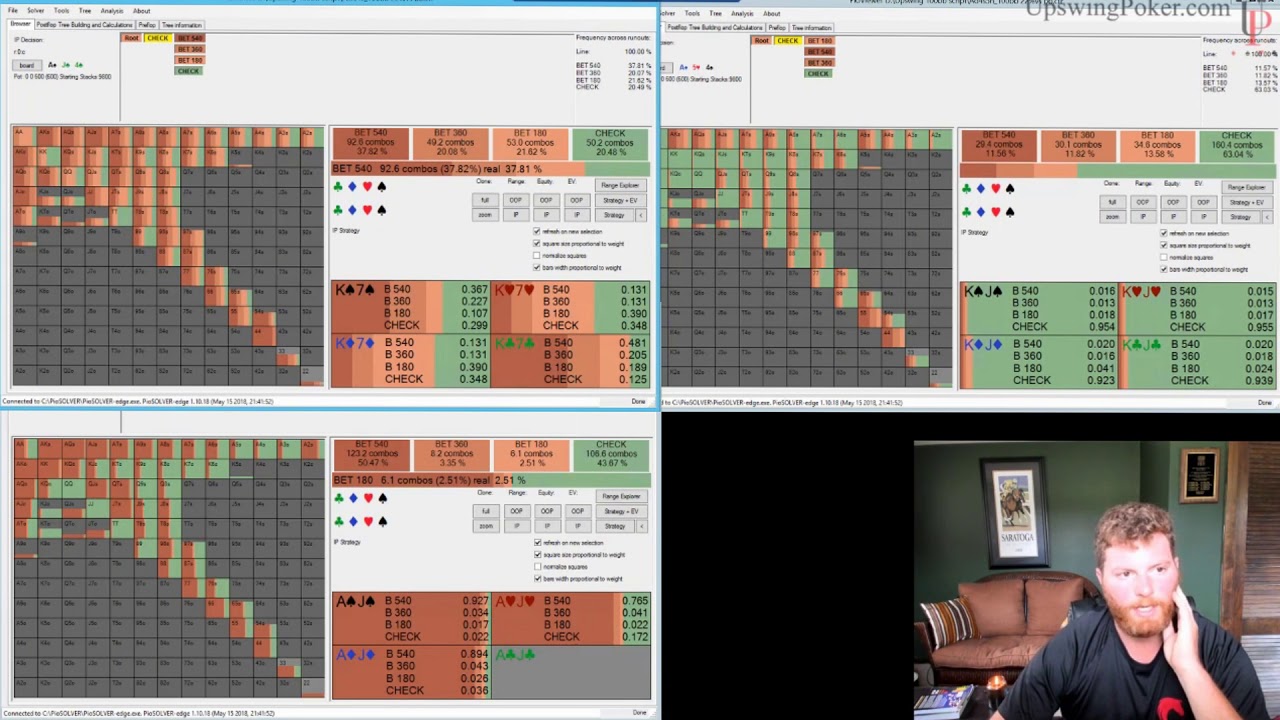Click first-row club suit icon, bottom window
The height and width of the screenshot is (720, 1280).
(338, 498)
